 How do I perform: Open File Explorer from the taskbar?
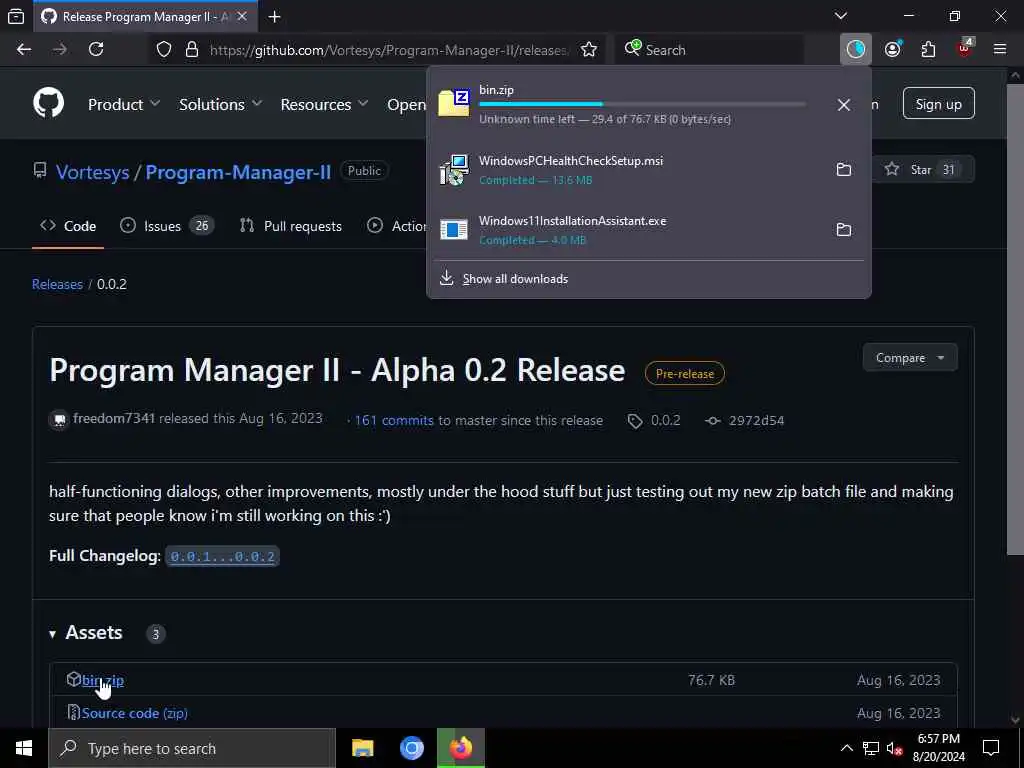click(x=362, y=748)
